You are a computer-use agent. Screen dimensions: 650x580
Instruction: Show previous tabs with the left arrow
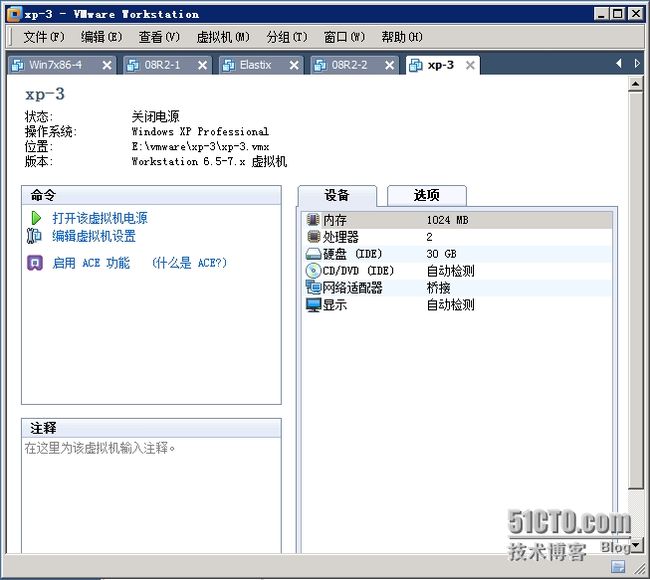coord(619,63)
